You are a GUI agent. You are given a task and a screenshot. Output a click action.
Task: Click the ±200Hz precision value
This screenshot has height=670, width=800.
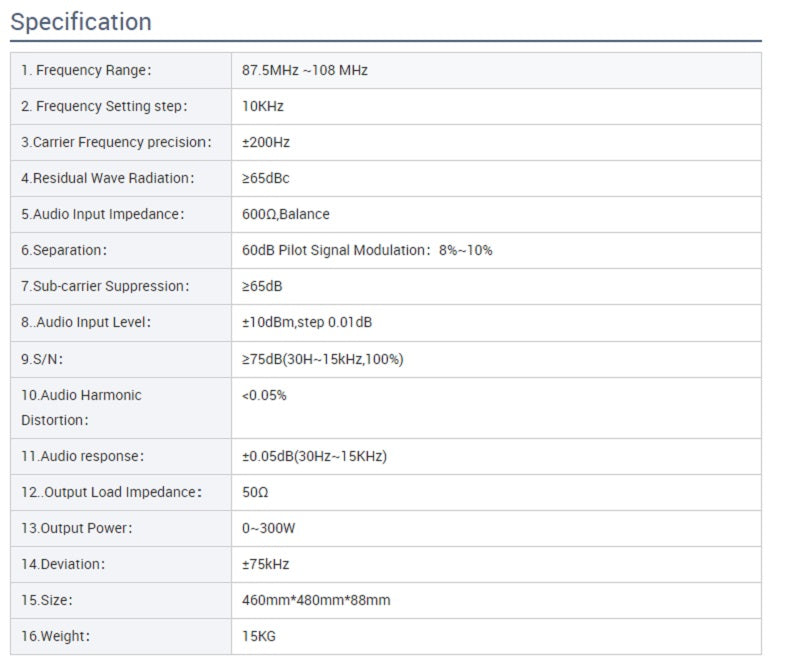[x=266, y=142]
